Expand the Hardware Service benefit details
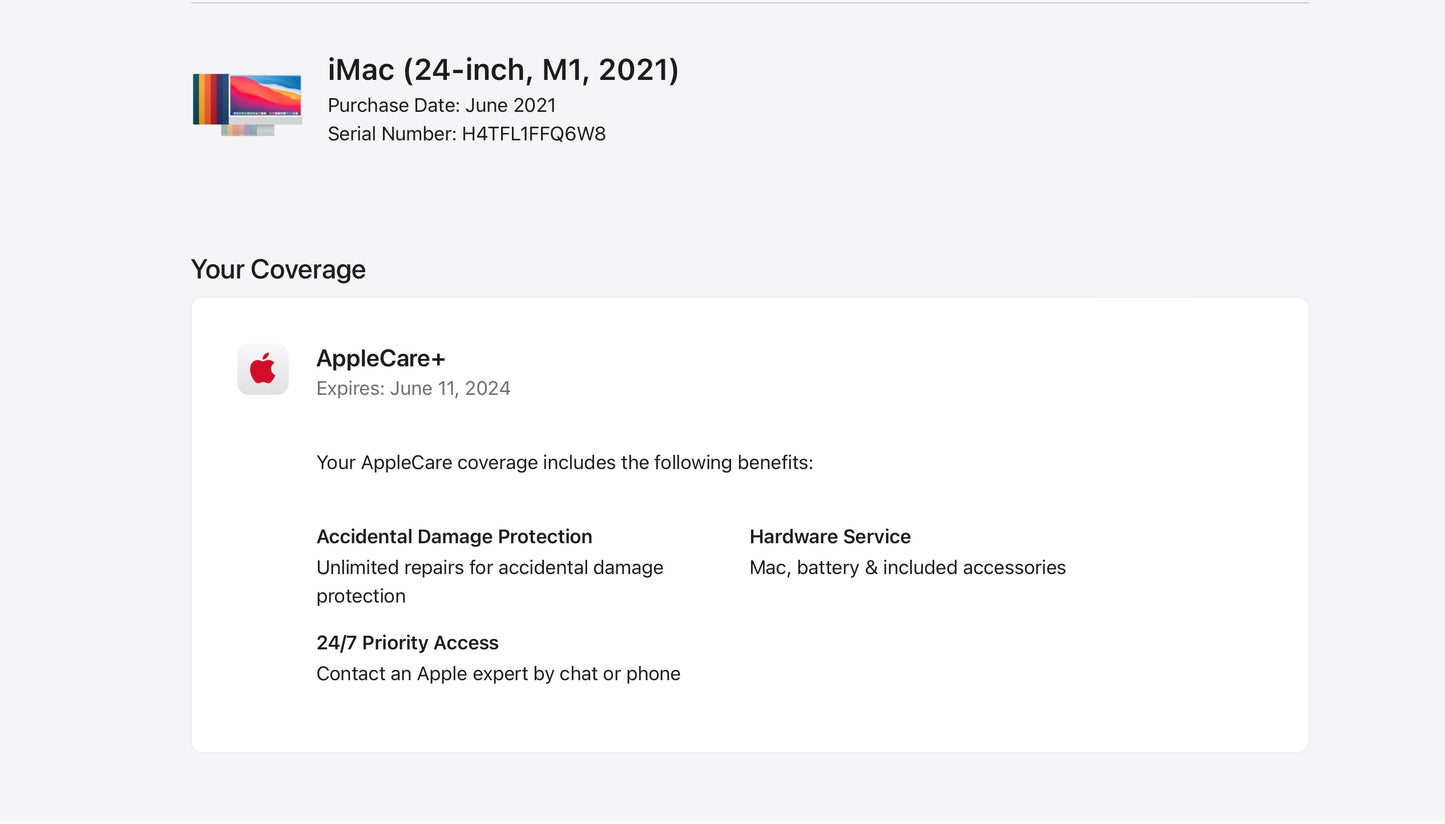 point(830,536)
